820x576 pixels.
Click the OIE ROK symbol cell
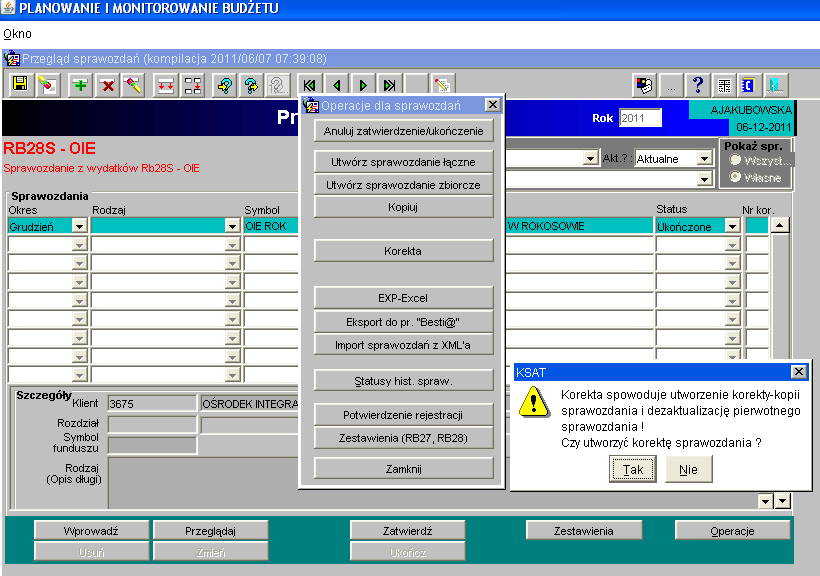tap(271, 226)
